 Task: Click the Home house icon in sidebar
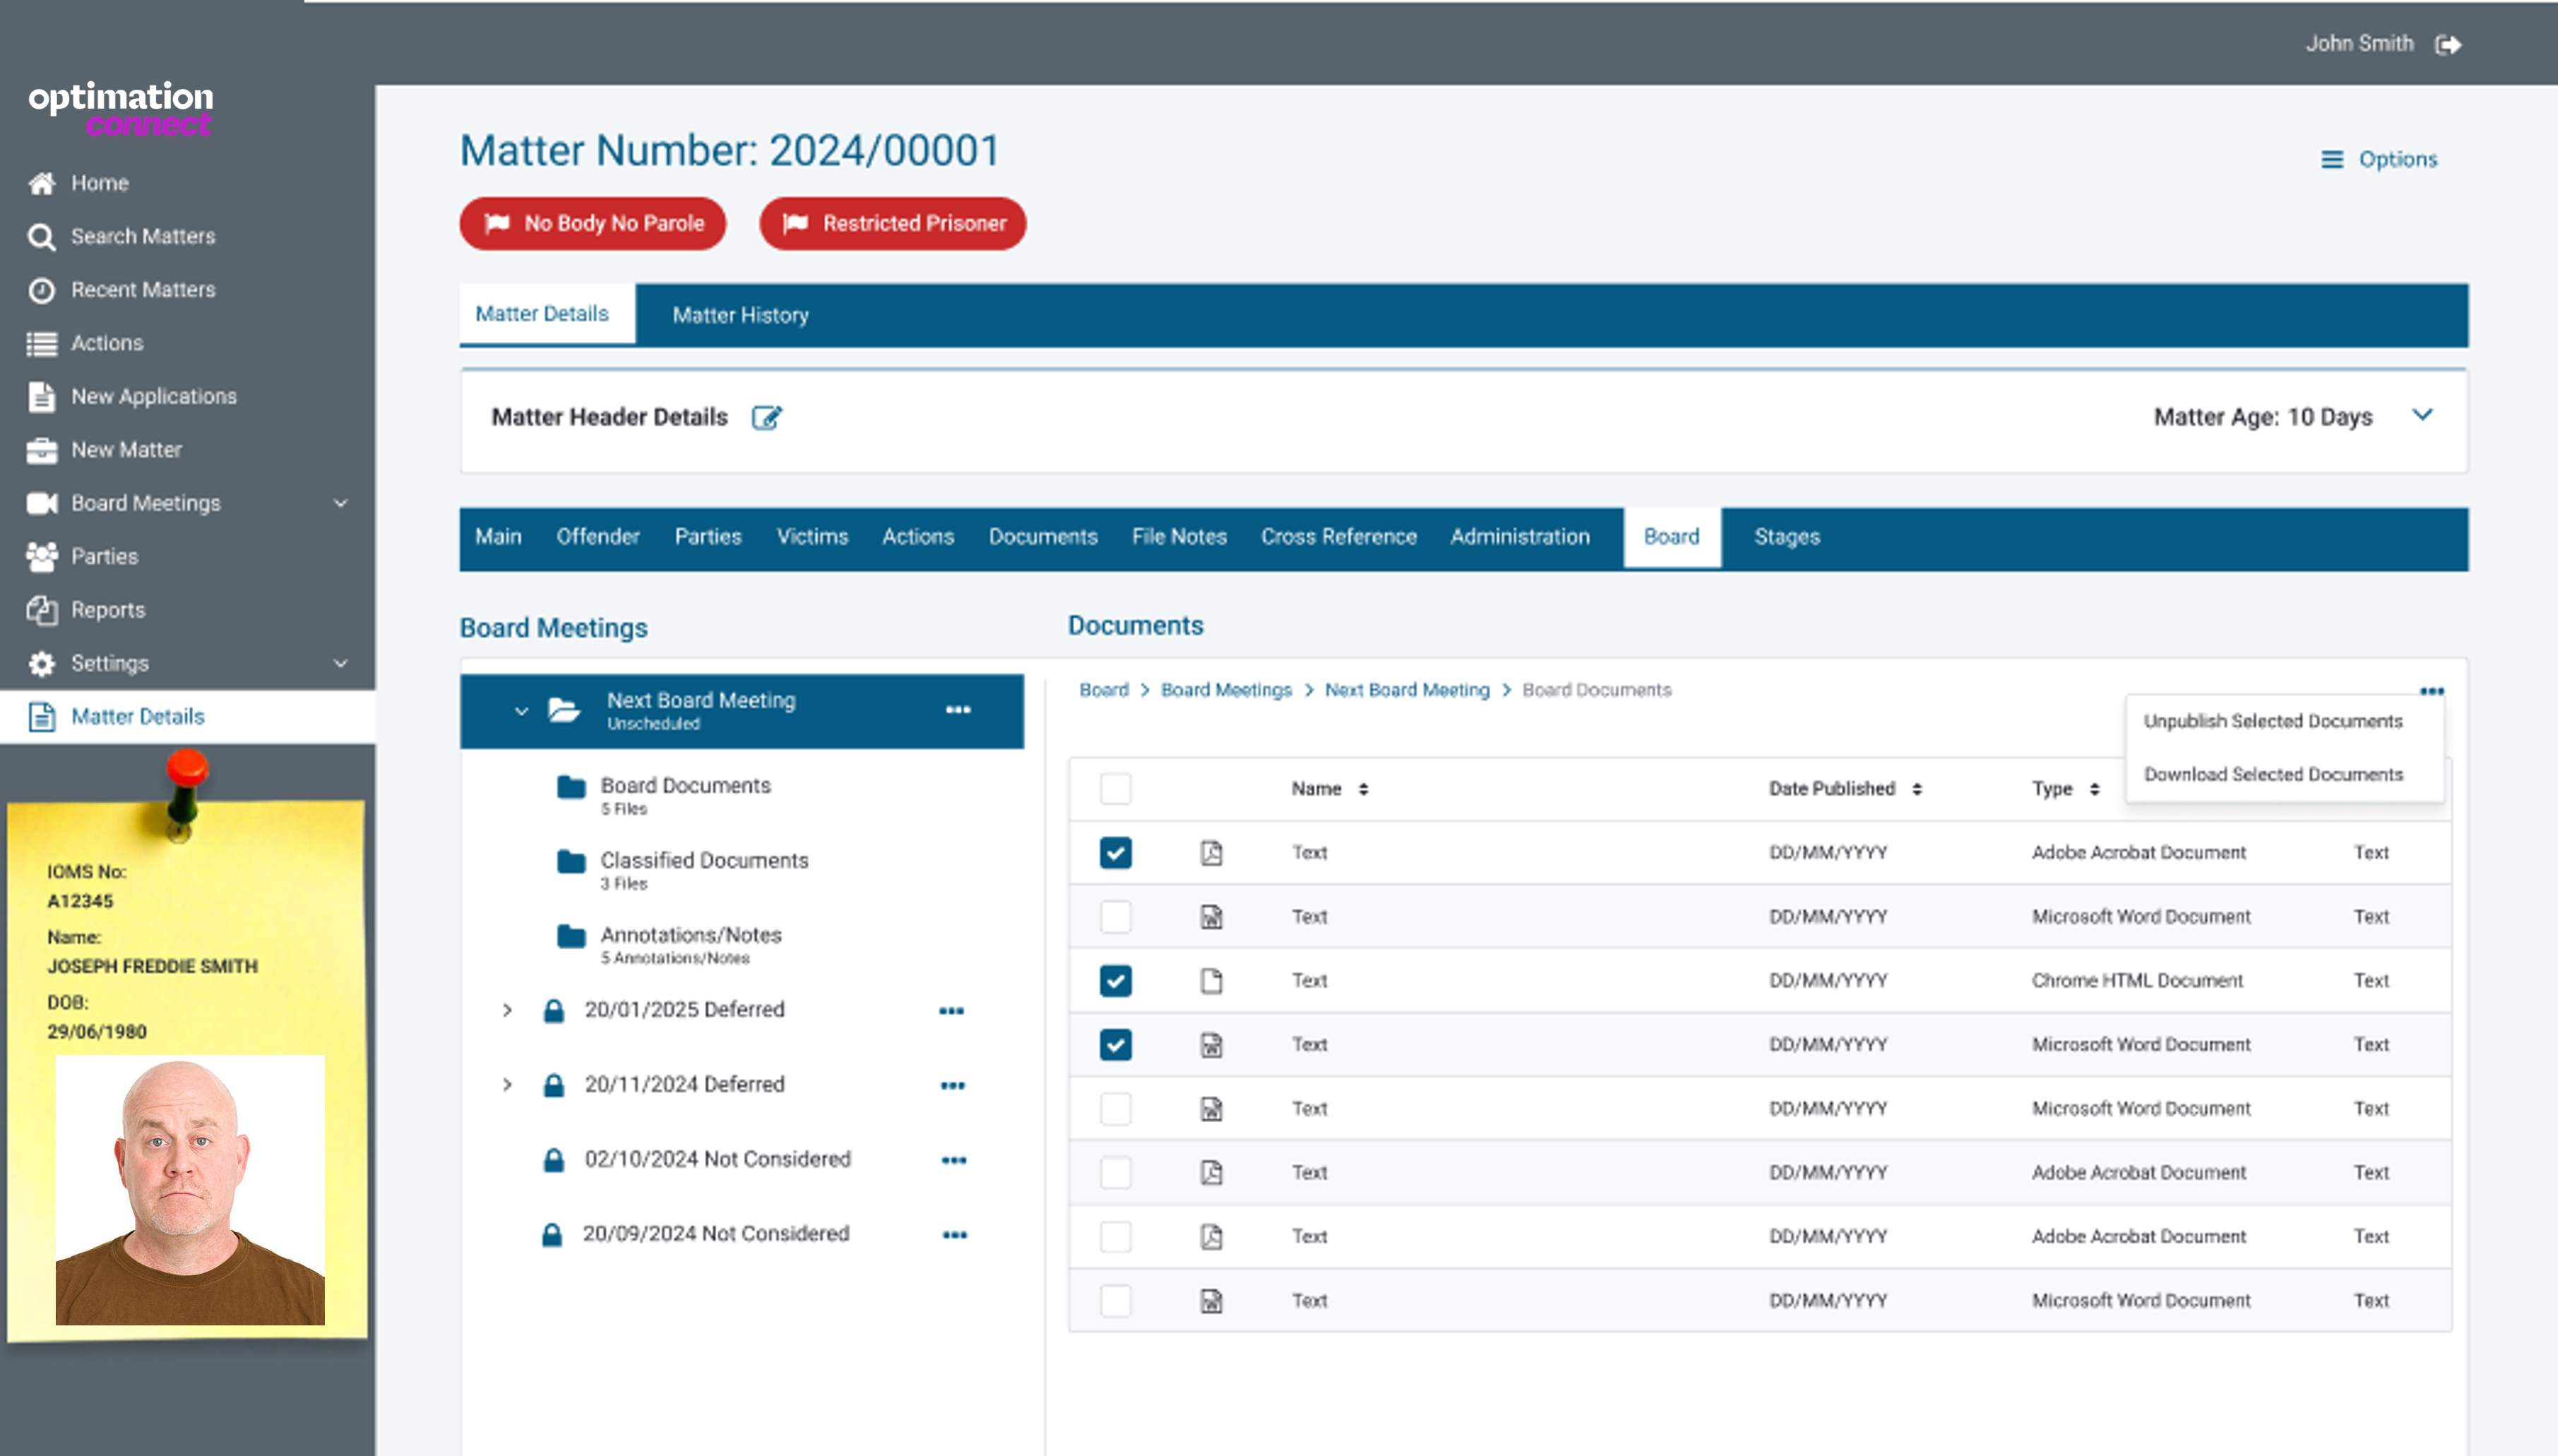click(41, 183)
